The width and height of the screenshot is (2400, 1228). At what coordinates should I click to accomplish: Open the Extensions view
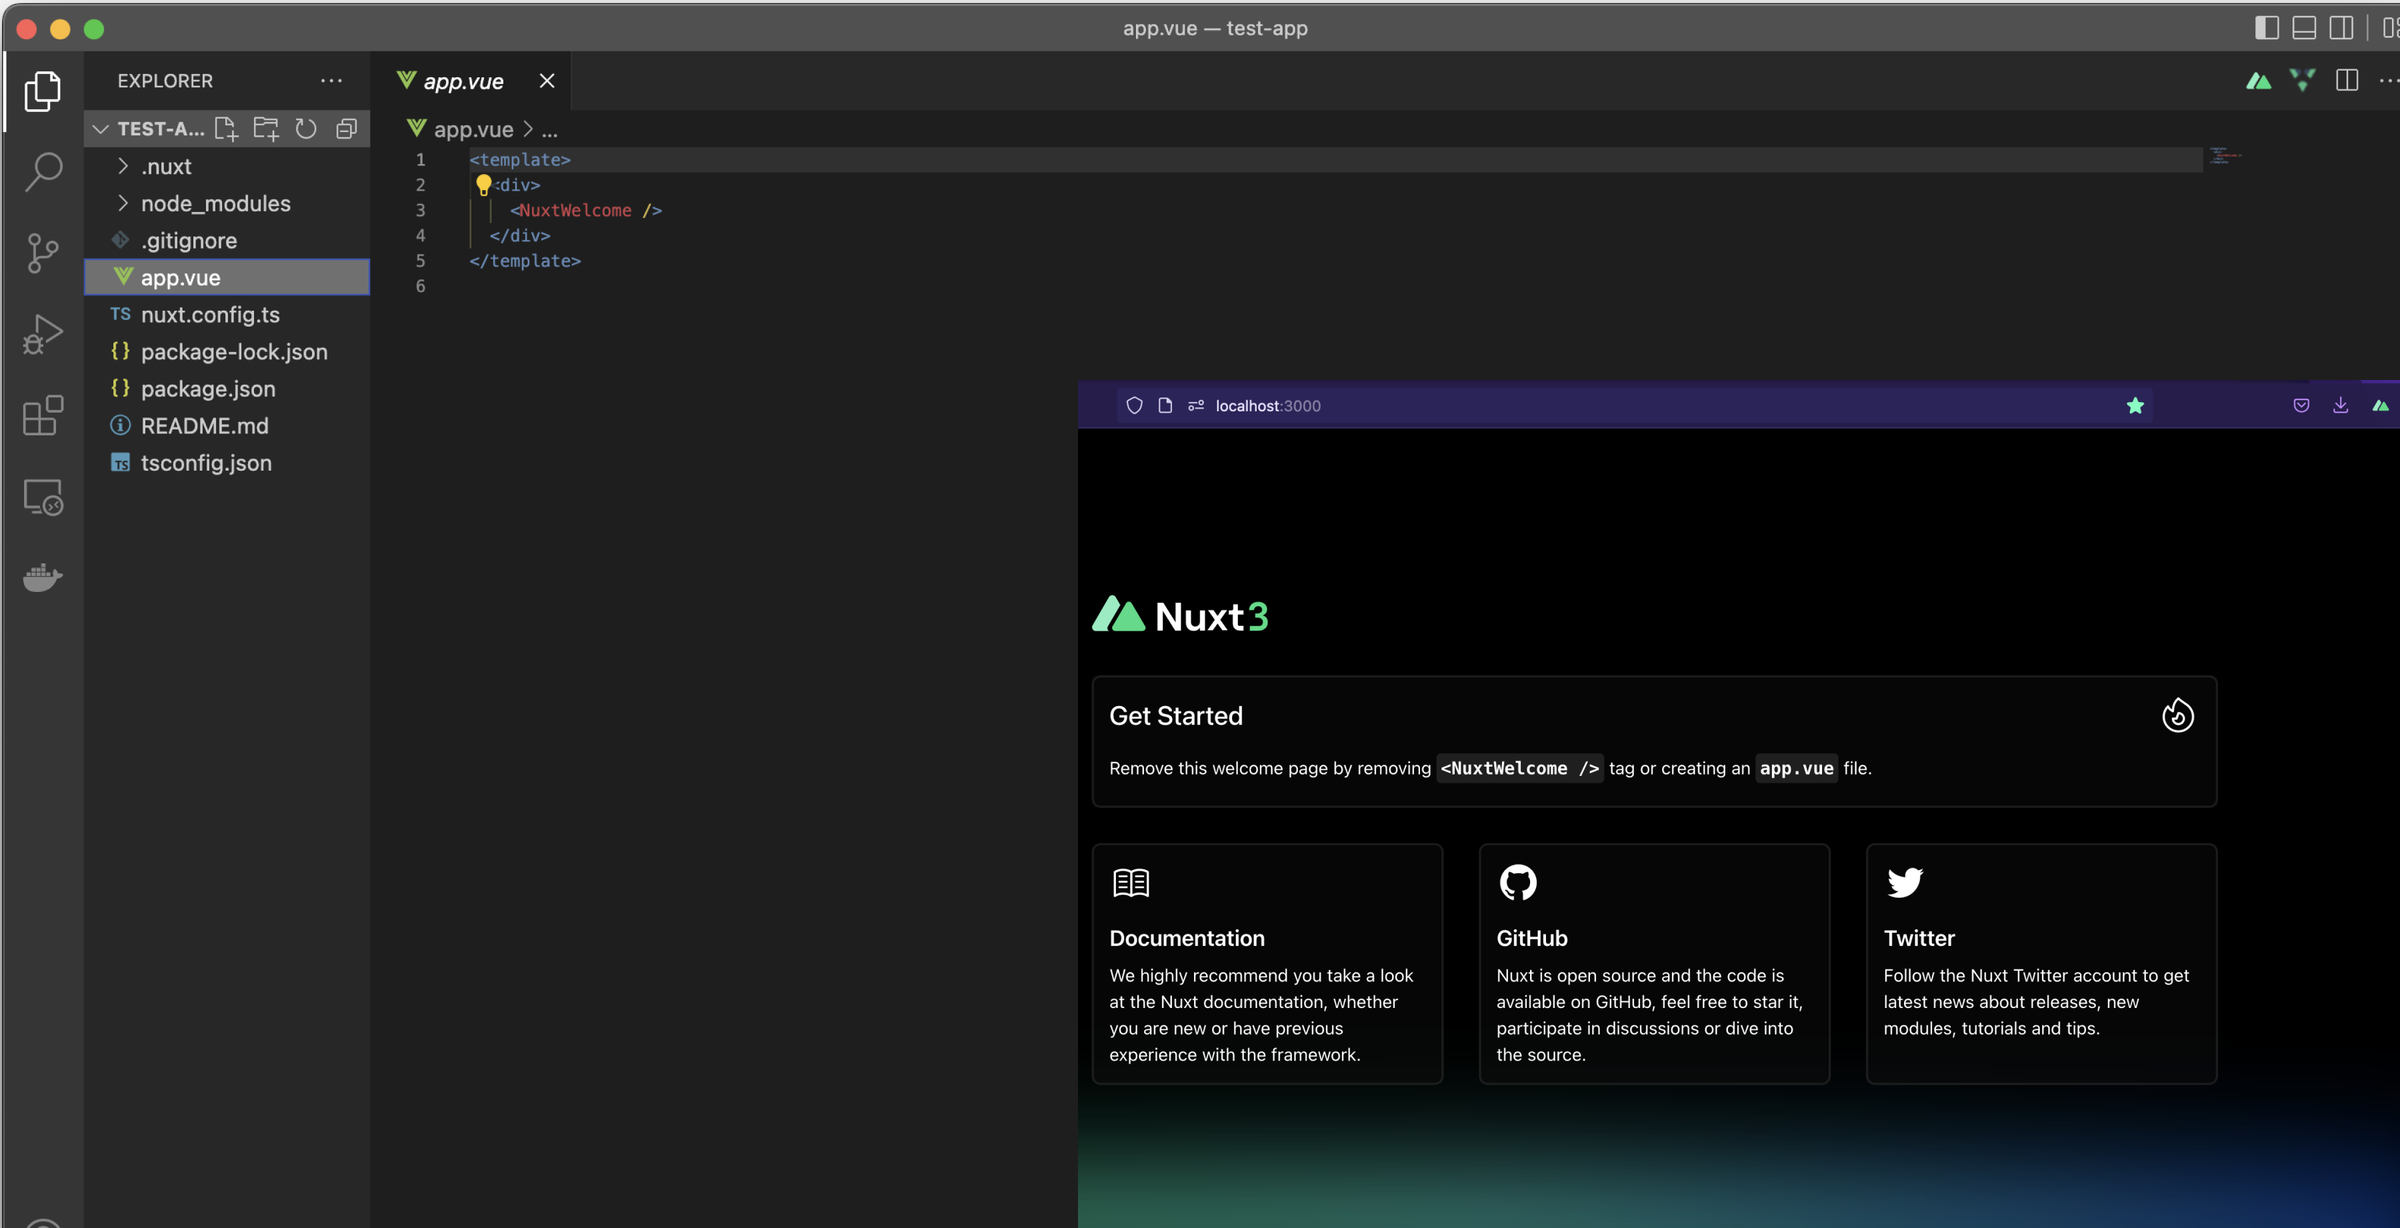tap(43, 416)
